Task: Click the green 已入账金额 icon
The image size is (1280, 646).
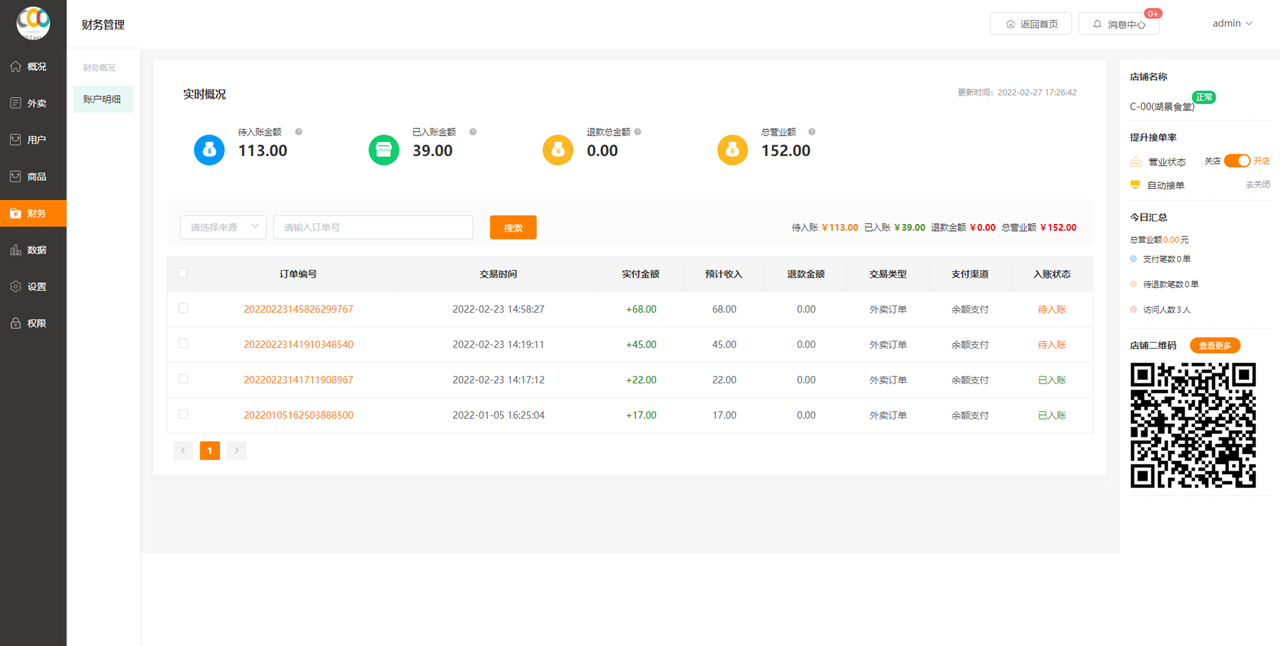Action: [384, 150]
